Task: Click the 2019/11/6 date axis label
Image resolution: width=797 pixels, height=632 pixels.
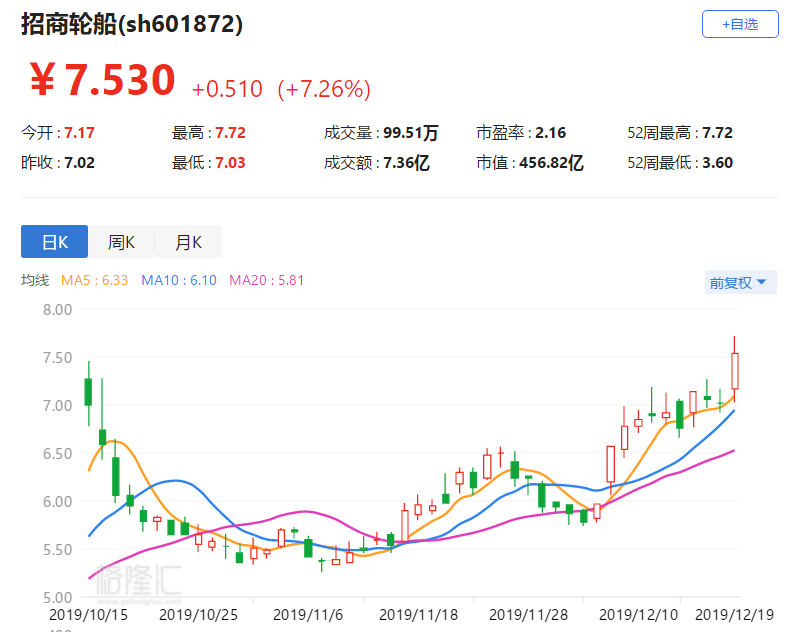Action: point(308,615)
